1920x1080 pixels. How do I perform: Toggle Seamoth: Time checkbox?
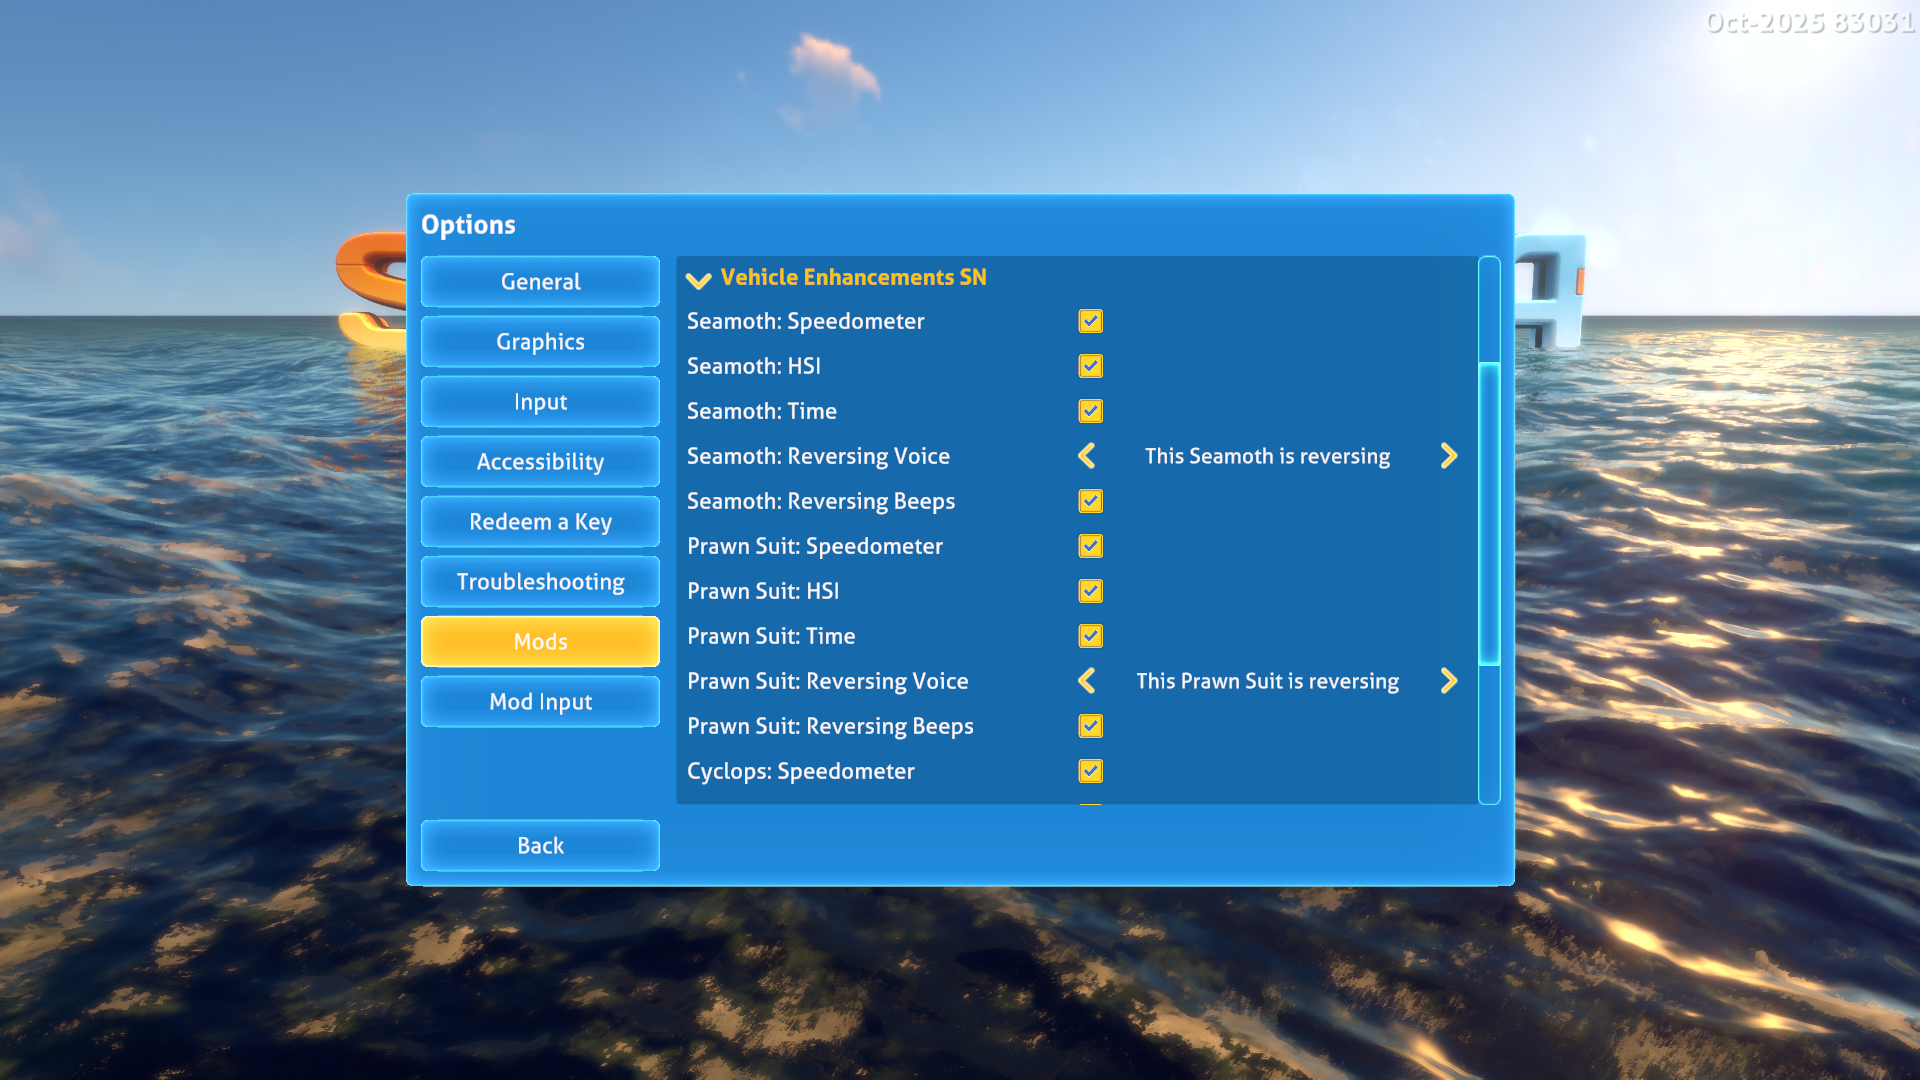coord(1090,411)
